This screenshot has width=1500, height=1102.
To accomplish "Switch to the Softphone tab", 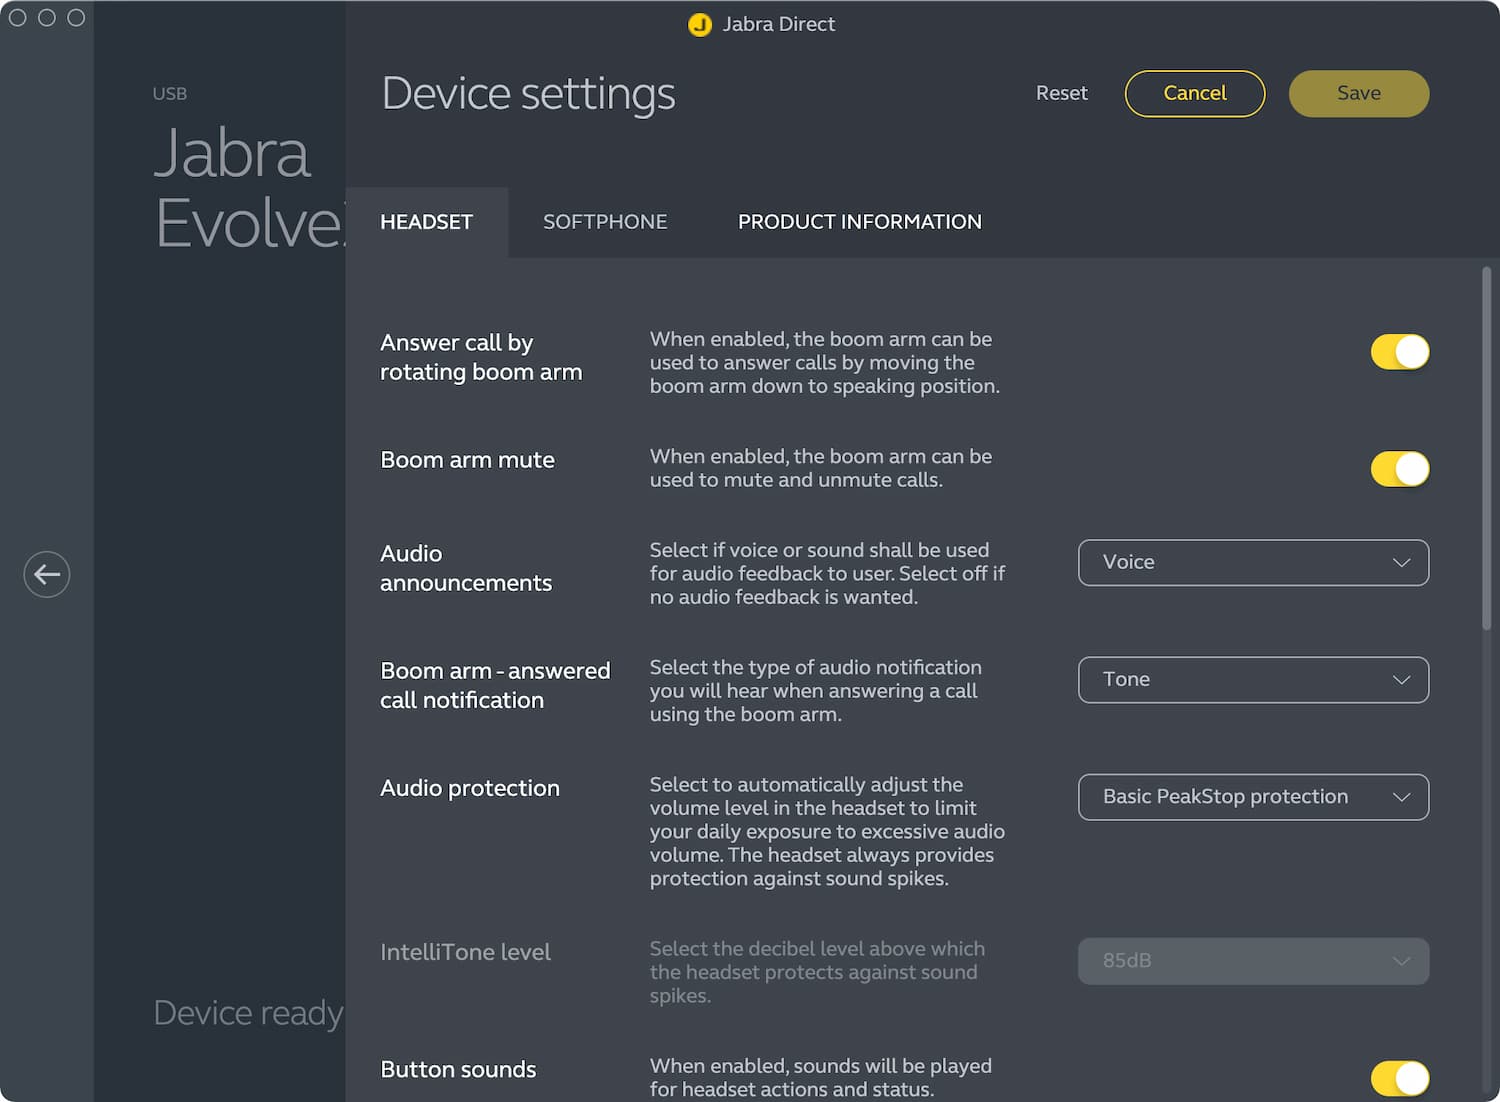I will 605,222.
